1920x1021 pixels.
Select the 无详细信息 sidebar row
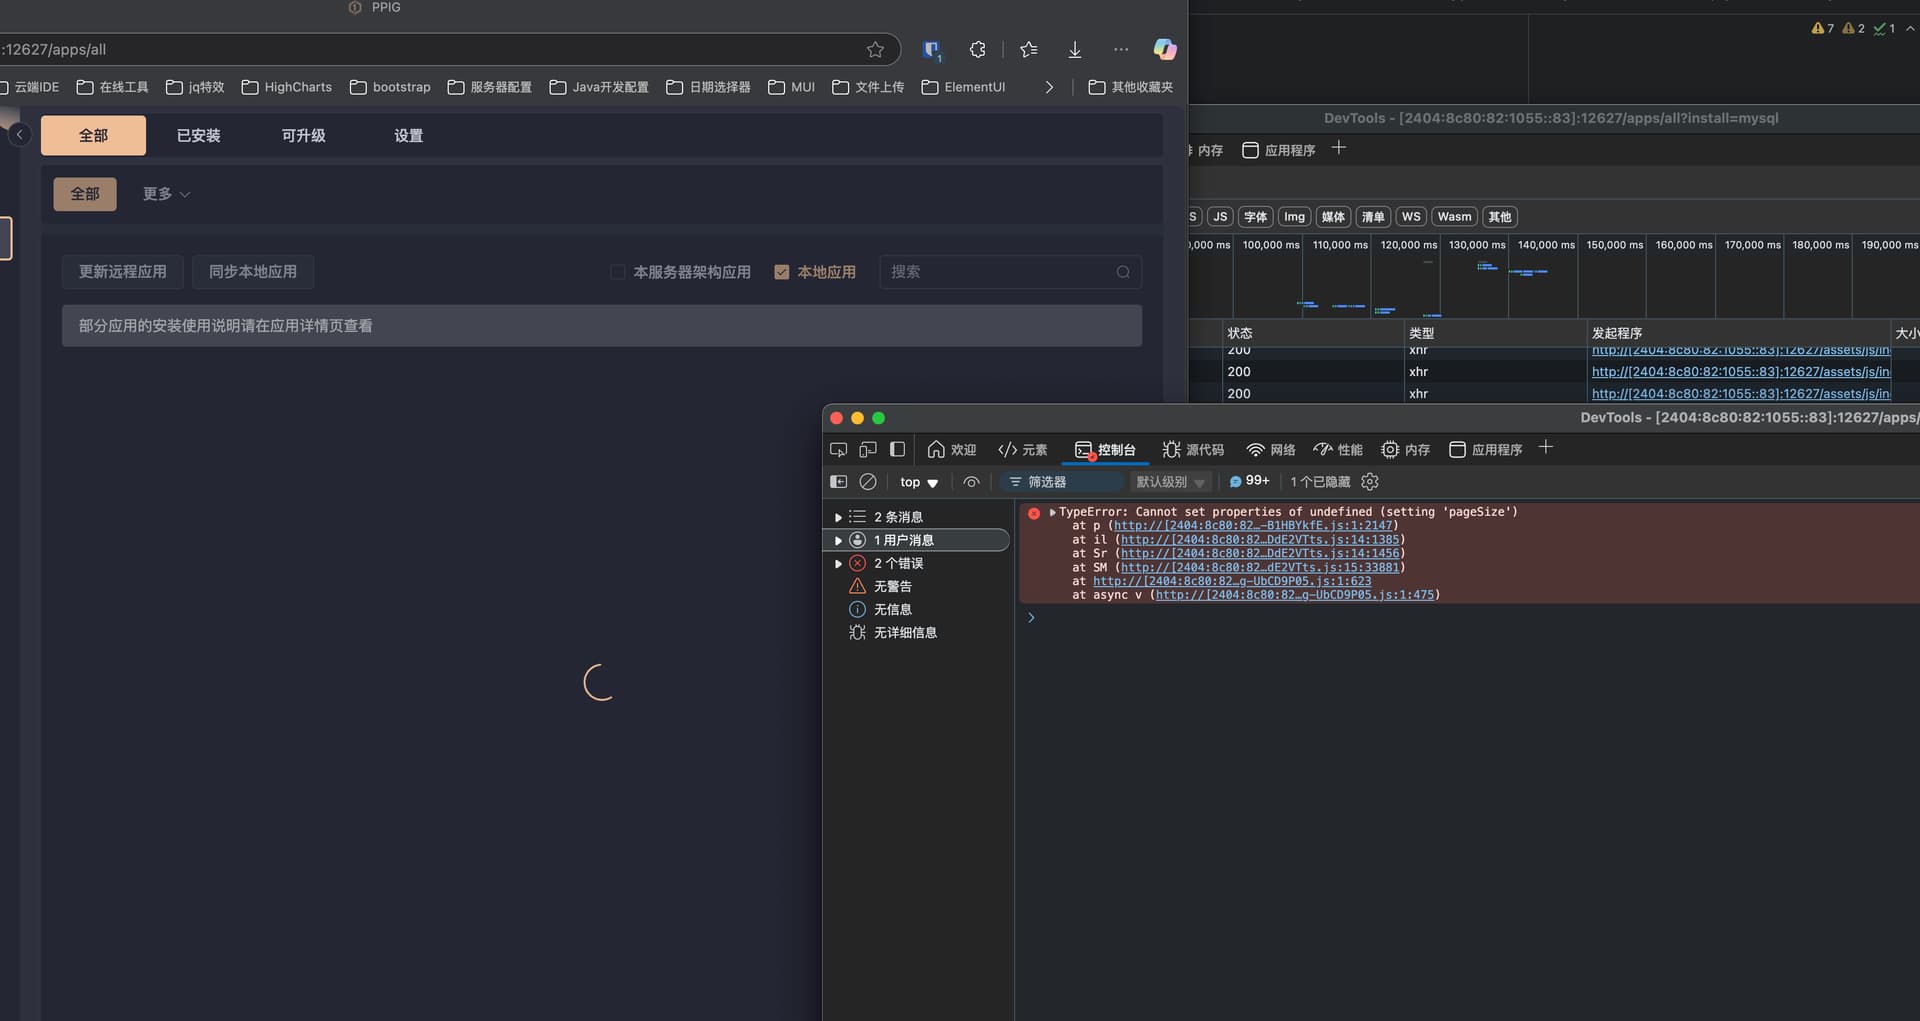click(x=915, y=633)
